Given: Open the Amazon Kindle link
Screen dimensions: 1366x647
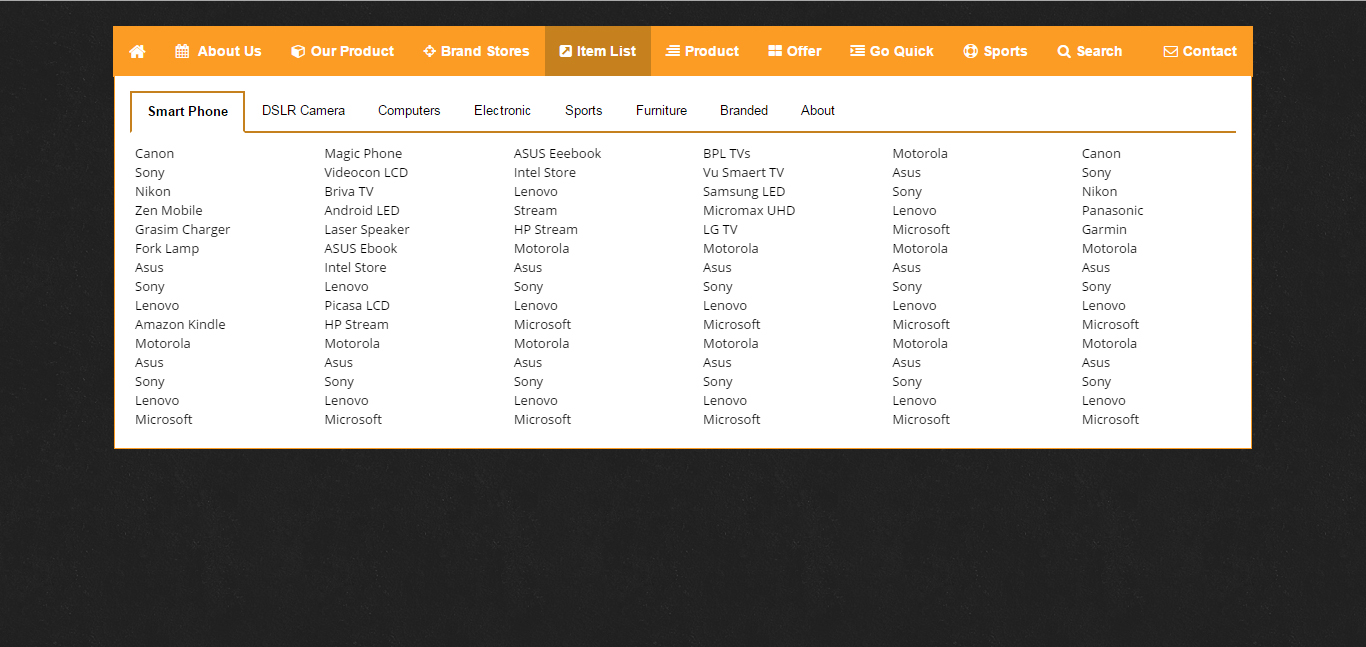Looking at the screenshot, I should [180, 324].
